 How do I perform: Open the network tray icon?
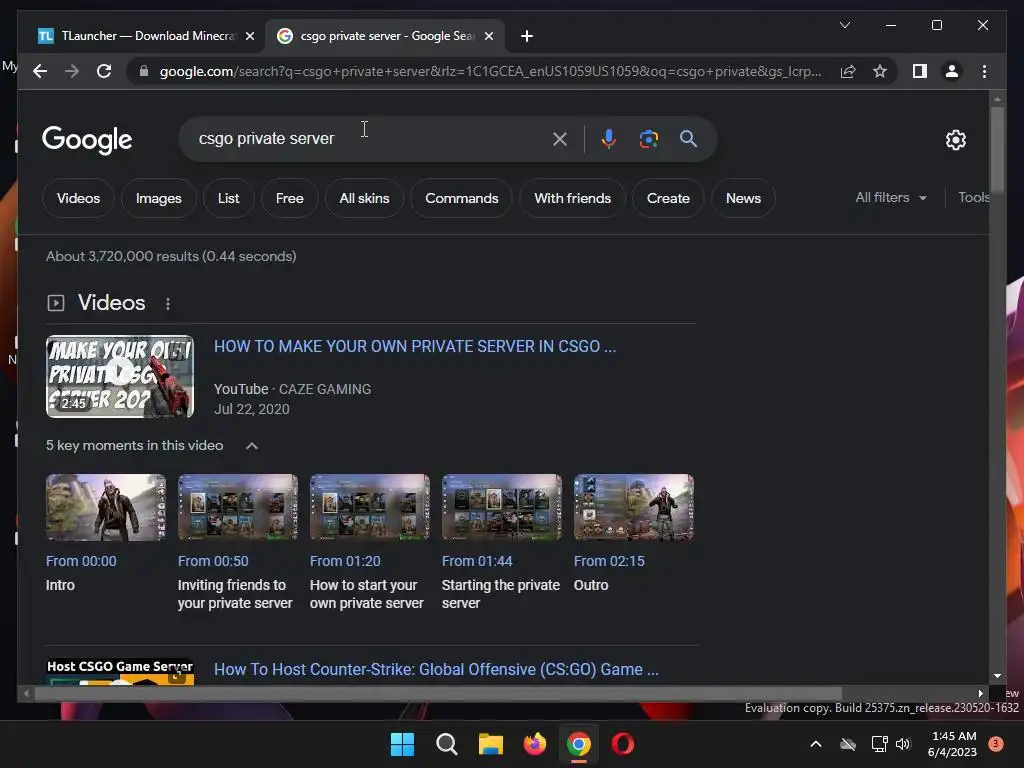(x=879, y=744)
